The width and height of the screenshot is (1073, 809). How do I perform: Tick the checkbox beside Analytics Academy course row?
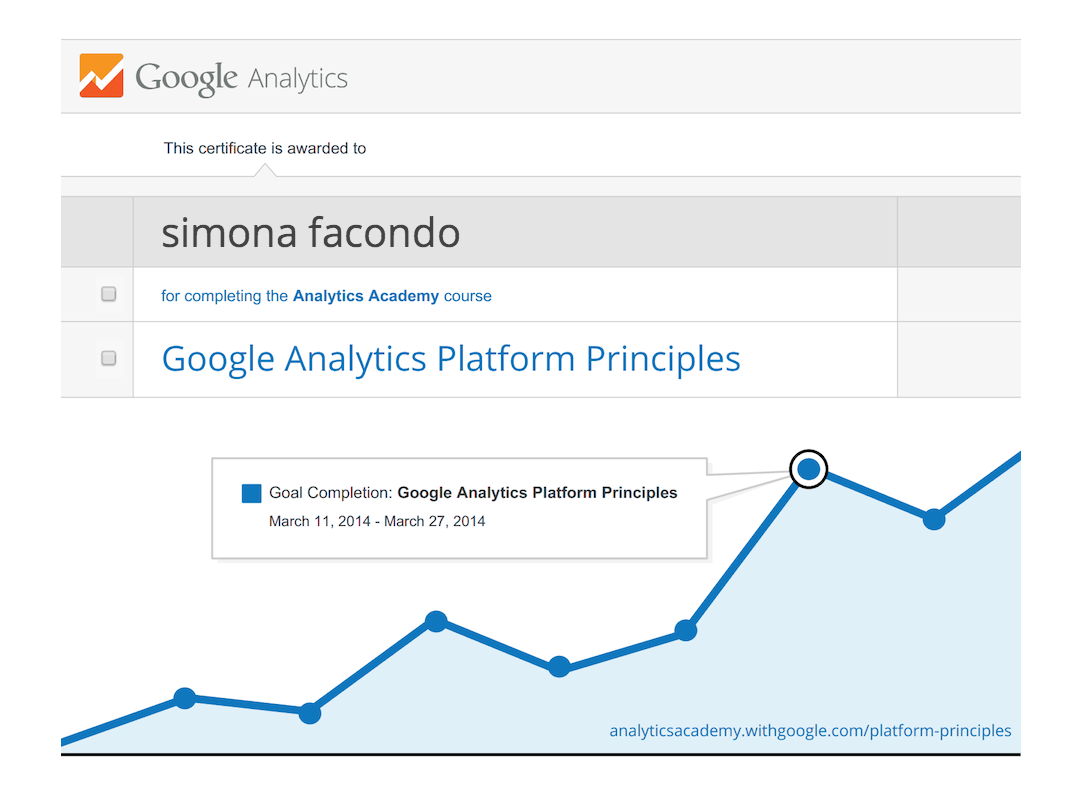tap(108, 294)
